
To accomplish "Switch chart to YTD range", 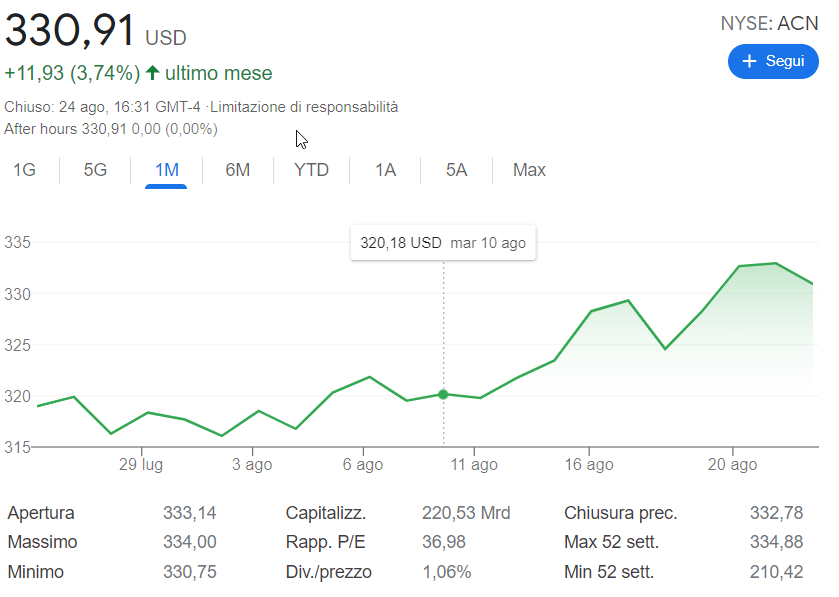I will (311, 170).
